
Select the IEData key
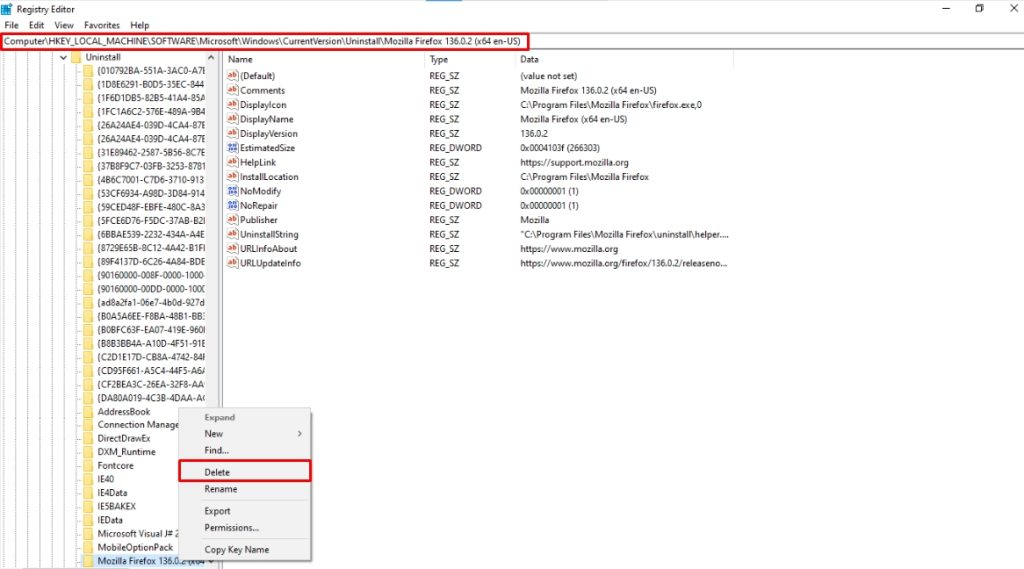110,520
